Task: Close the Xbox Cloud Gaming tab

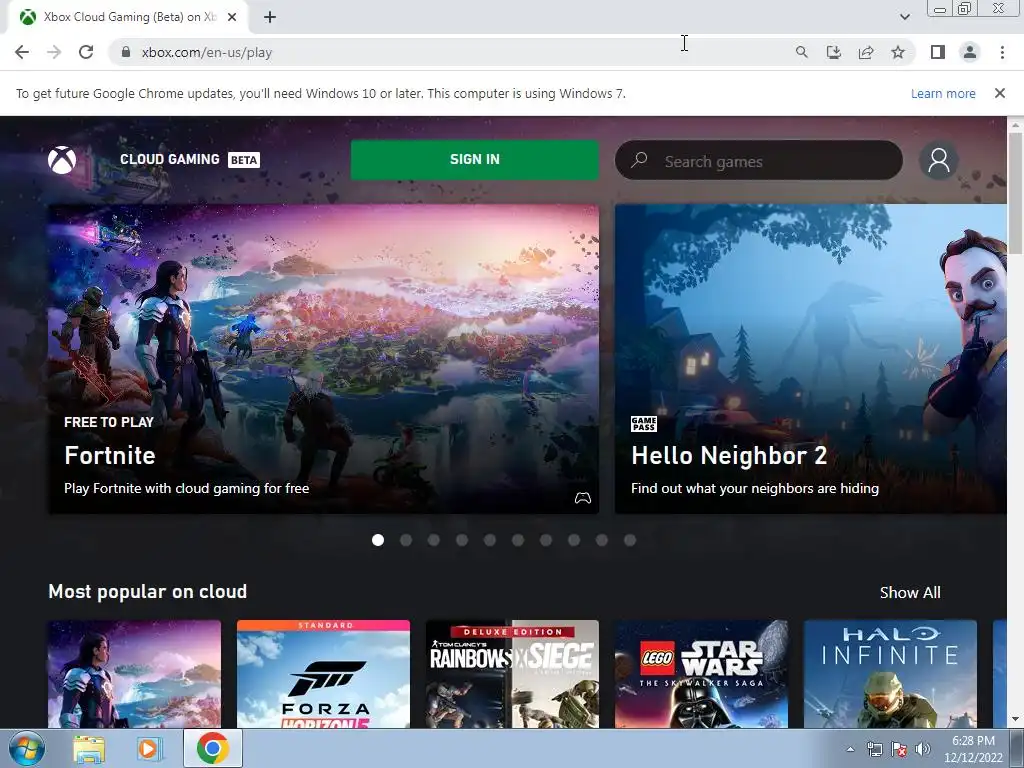Action: (x=232, y=18)
